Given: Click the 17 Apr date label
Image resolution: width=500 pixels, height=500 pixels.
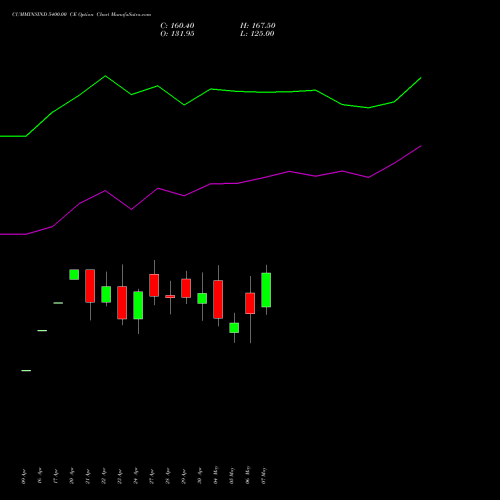Looking at the screenshot, I should tap(55, 476).
